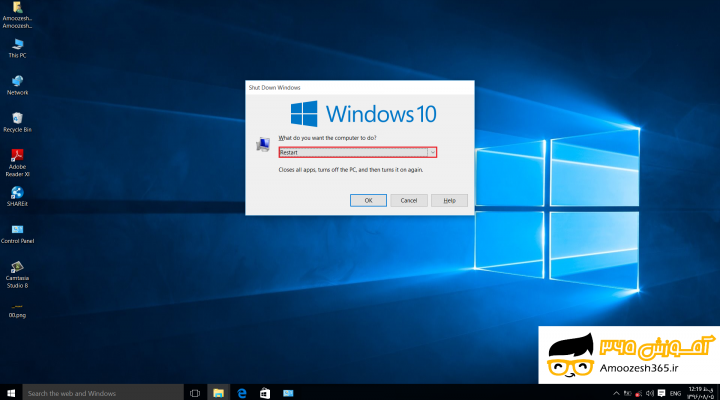Open the Action Center notifications icon
The image size is (720, 400).
click(661, 393)
